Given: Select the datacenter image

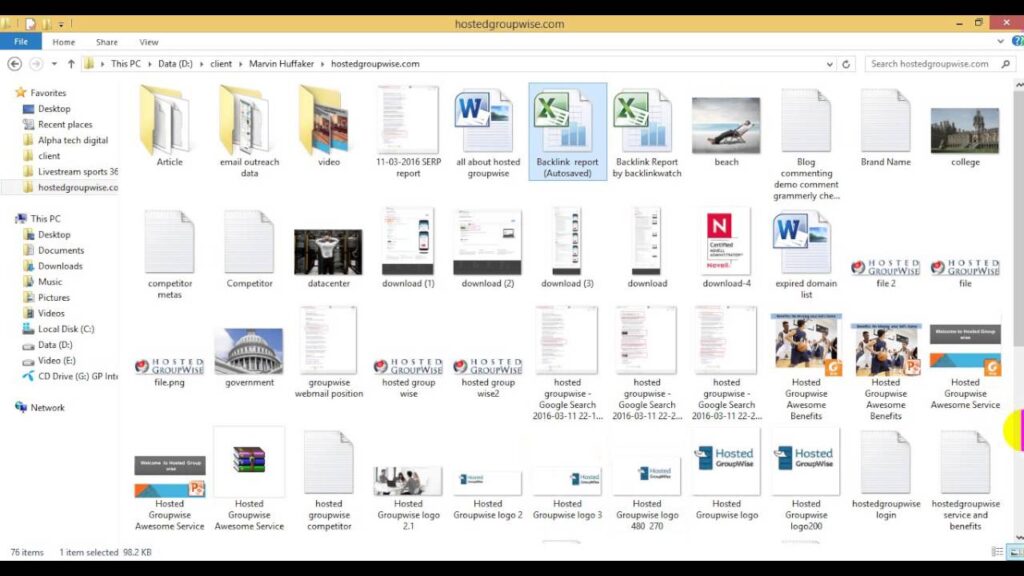Looking at the screenshot, I should pyautogui.click(x=328, y=258).
